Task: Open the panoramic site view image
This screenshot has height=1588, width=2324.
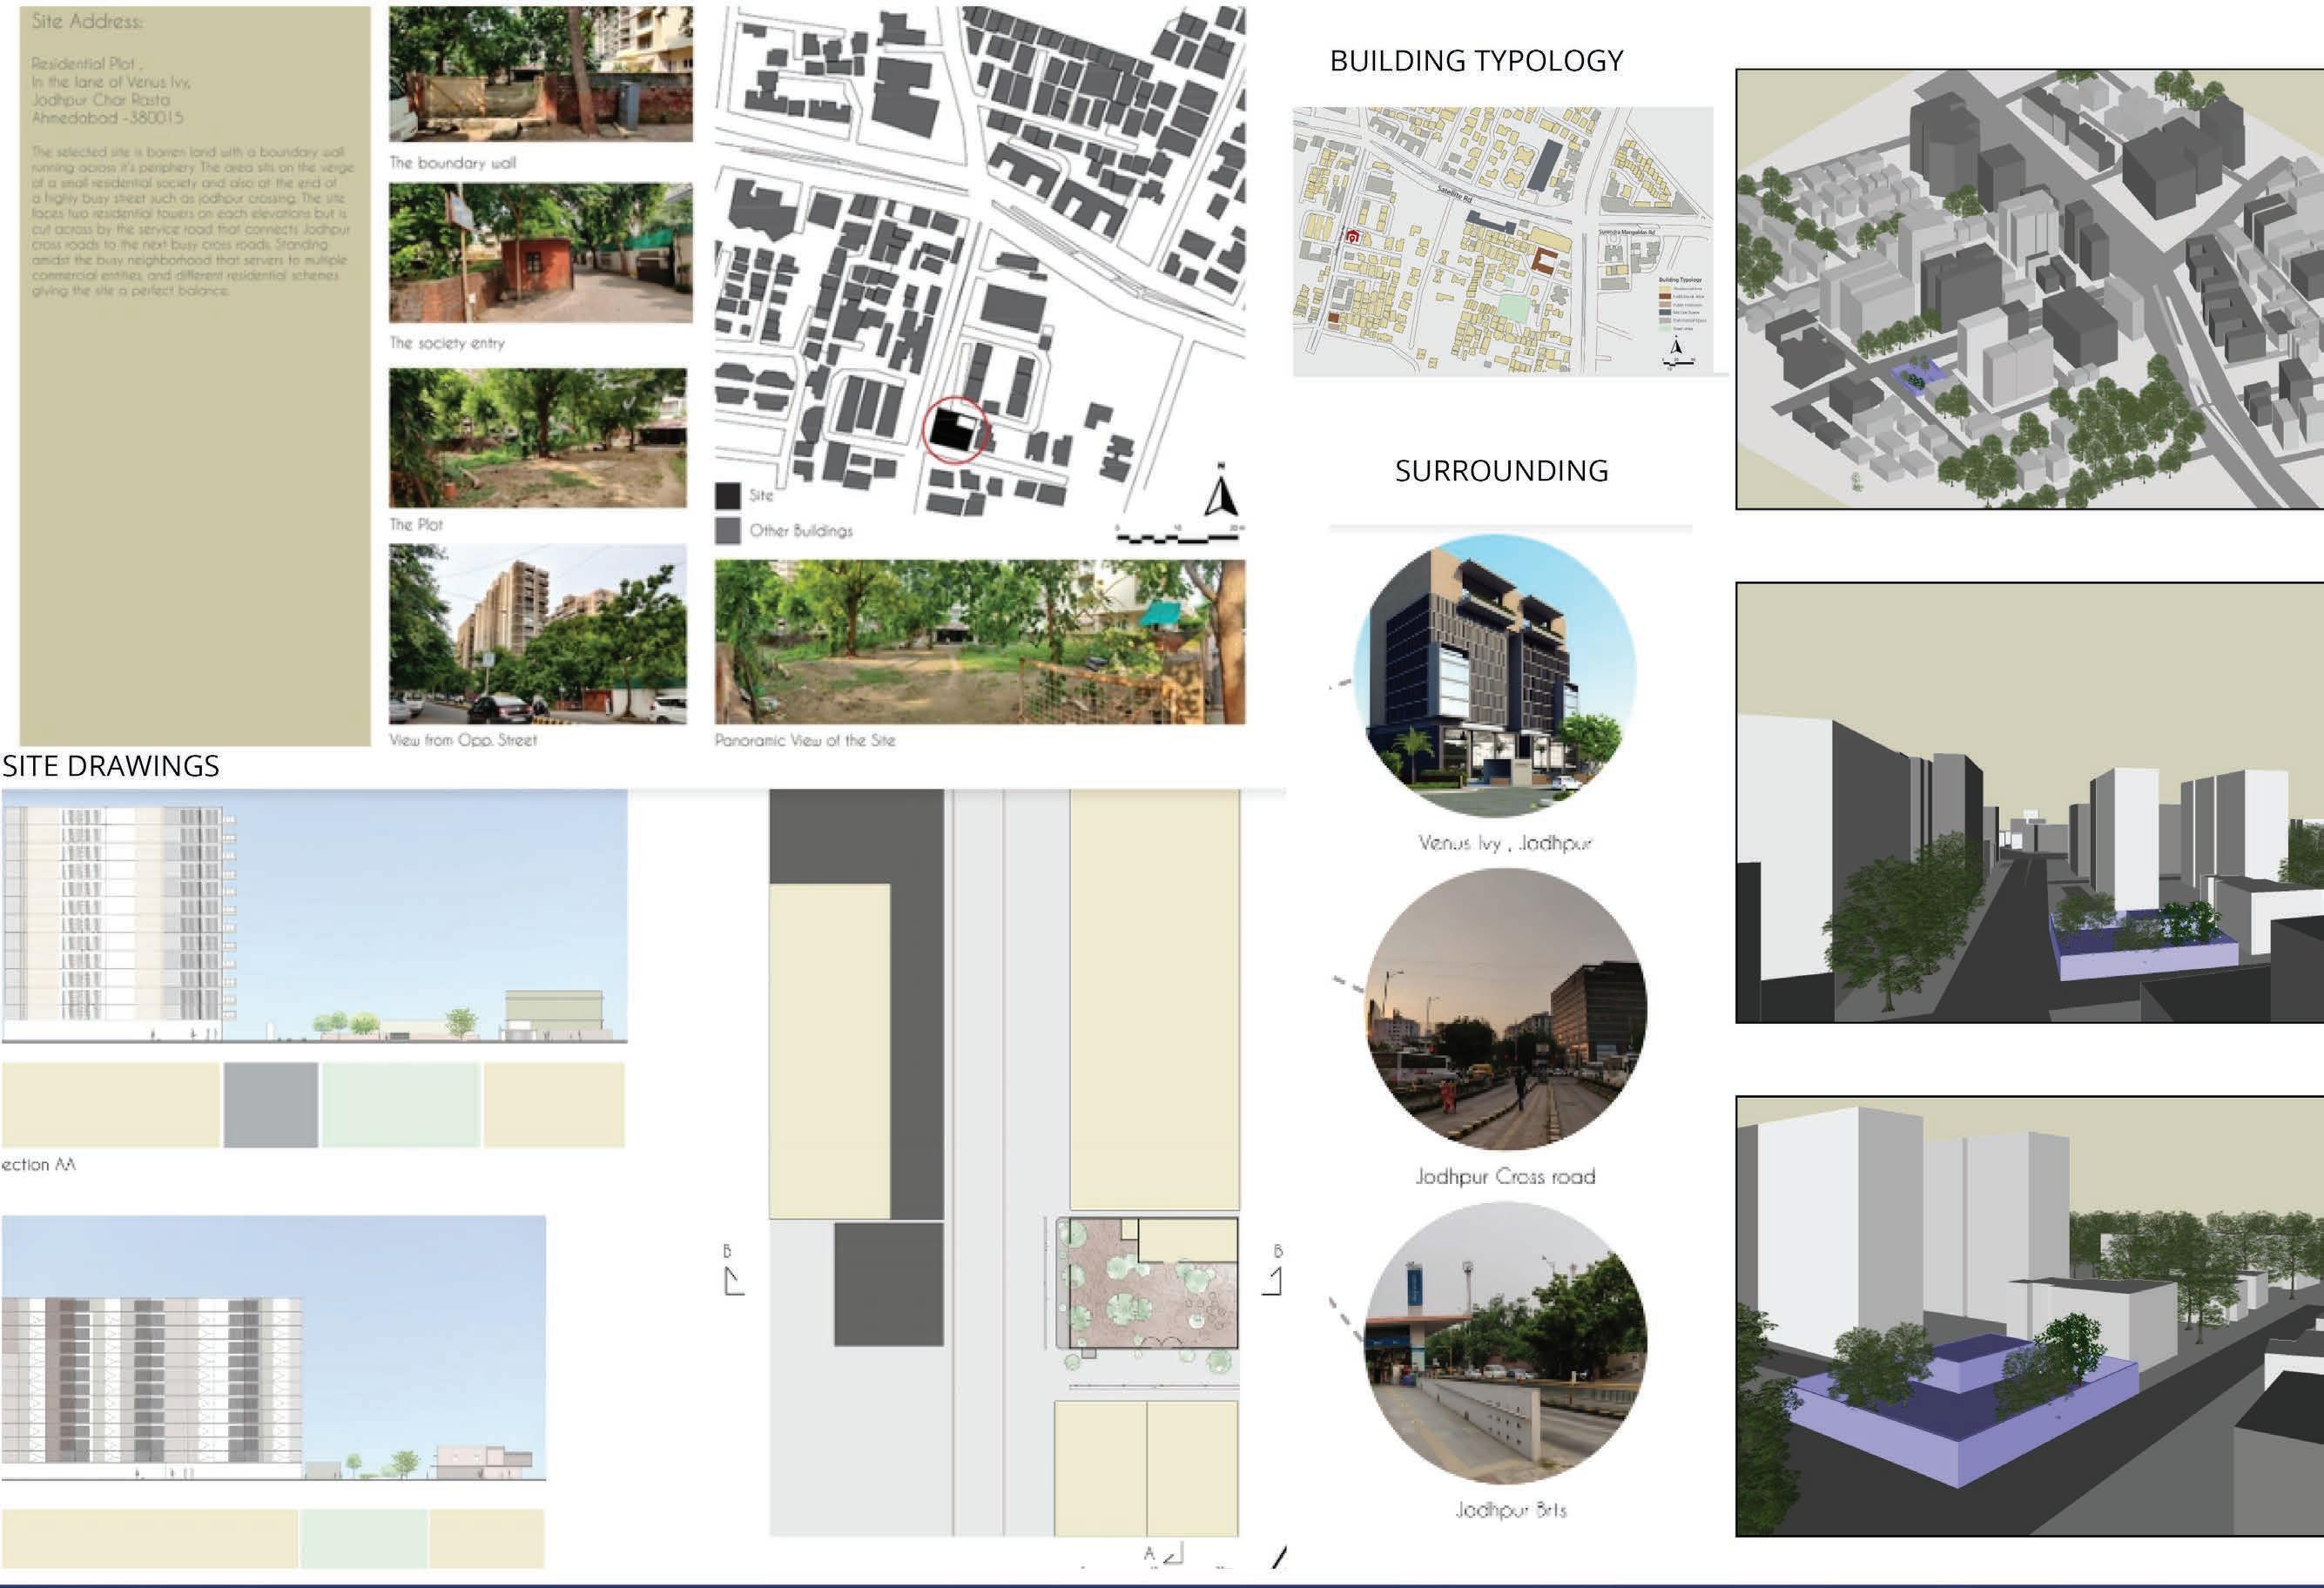Action: pos(979,641)
